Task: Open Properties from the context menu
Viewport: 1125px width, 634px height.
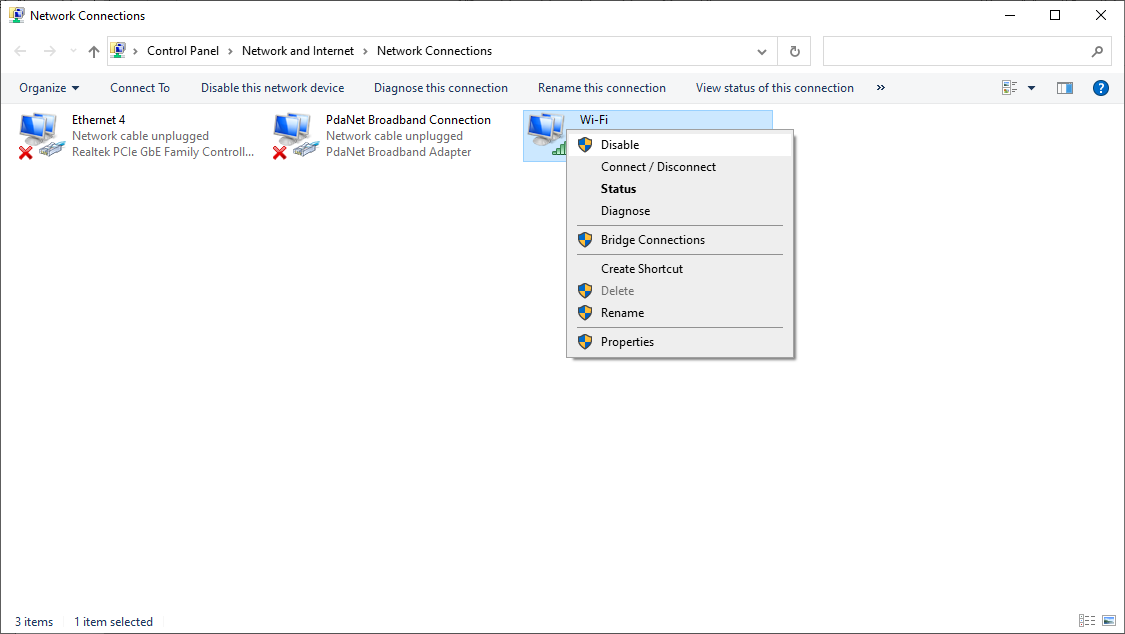Action: [x=679, y=341]
